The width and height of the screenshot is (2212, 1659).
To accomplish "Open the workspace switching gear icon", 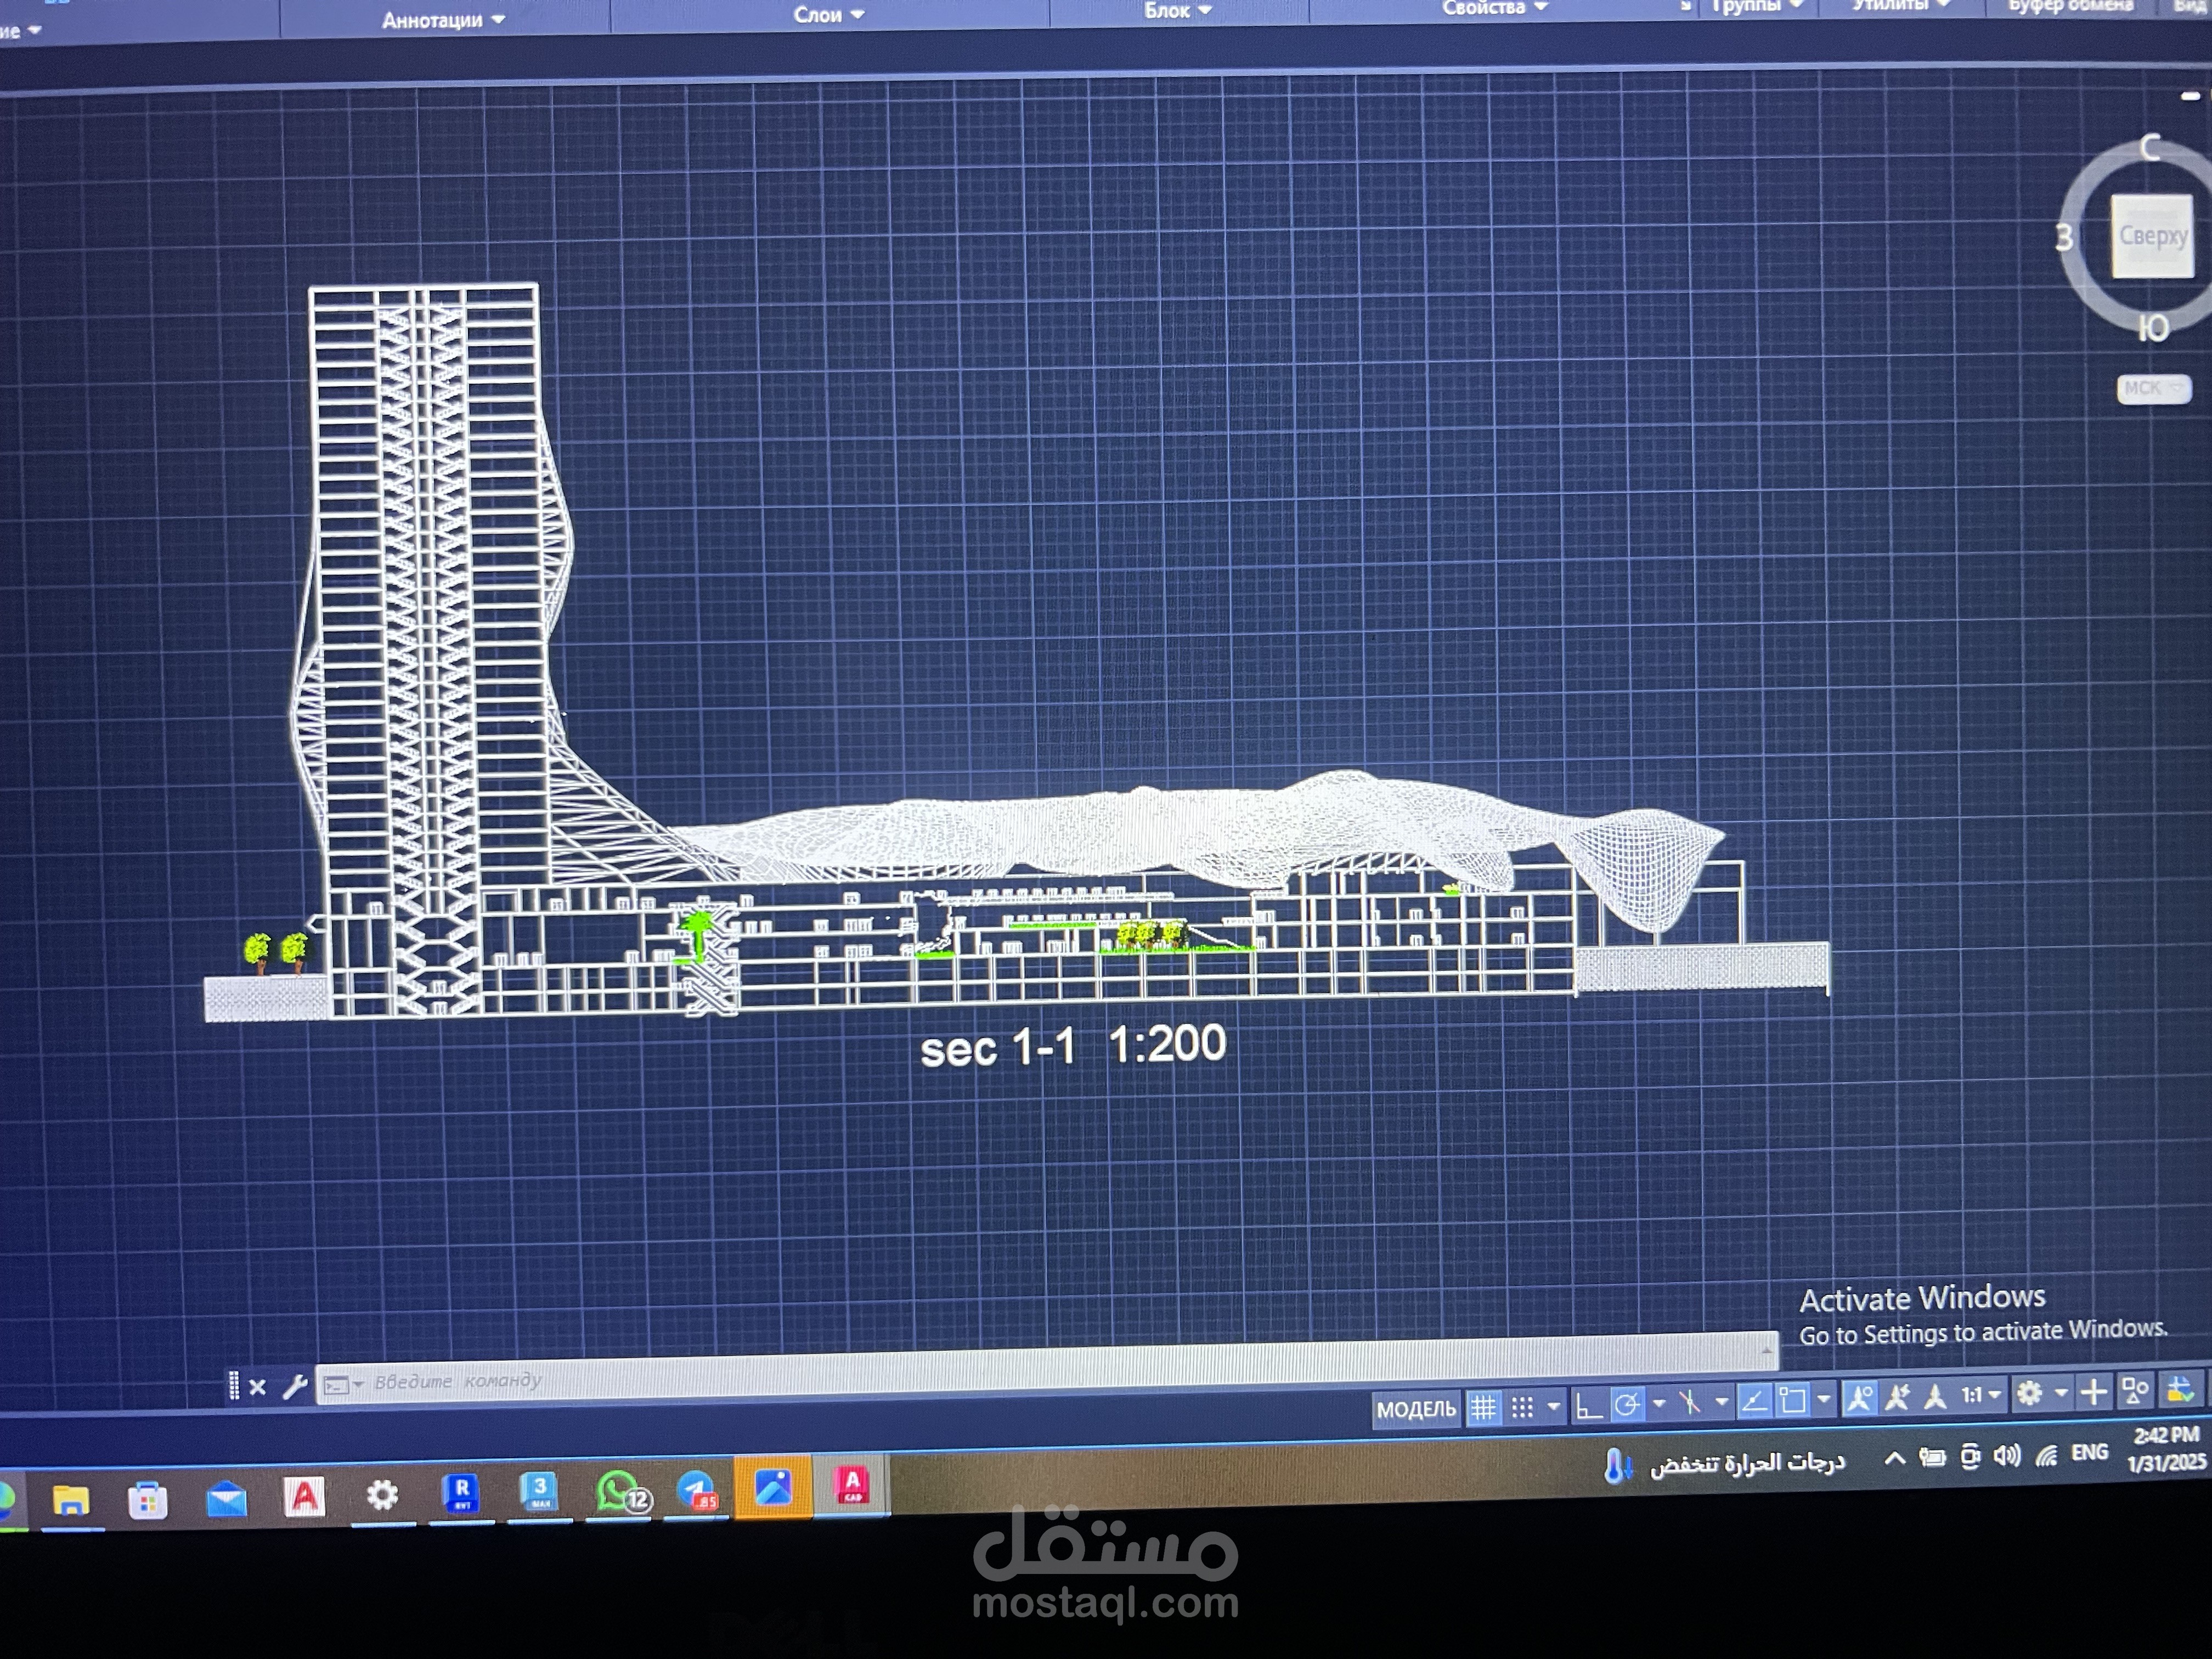I will coord(2029,1393).
